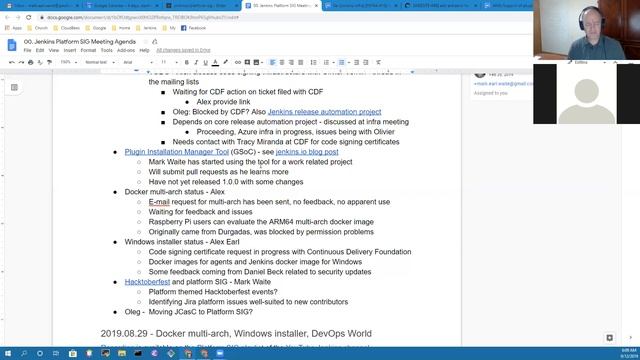Decrease the paragraph indent
The height and width of the screenshot is (360, 640).
click(356, 62)
